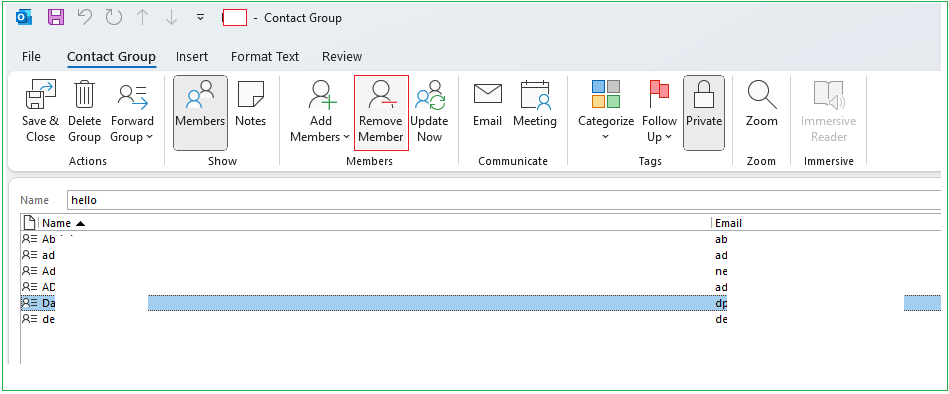This screenshot has width=949, height=394.
Task: Click Update Now in Members group
Action: pos(429,113)
